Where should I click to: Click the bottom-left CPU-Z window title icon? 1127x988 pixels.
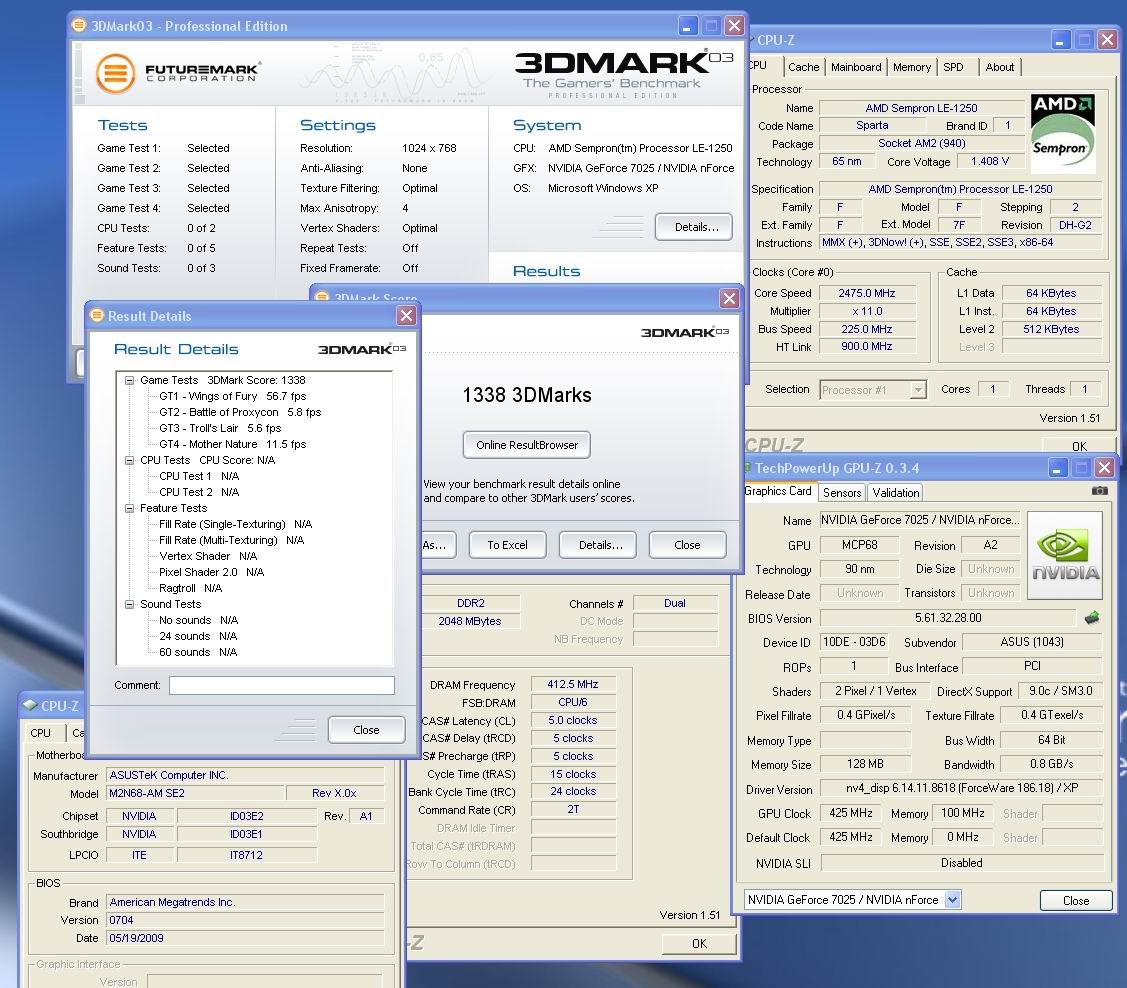coord(30,706)
